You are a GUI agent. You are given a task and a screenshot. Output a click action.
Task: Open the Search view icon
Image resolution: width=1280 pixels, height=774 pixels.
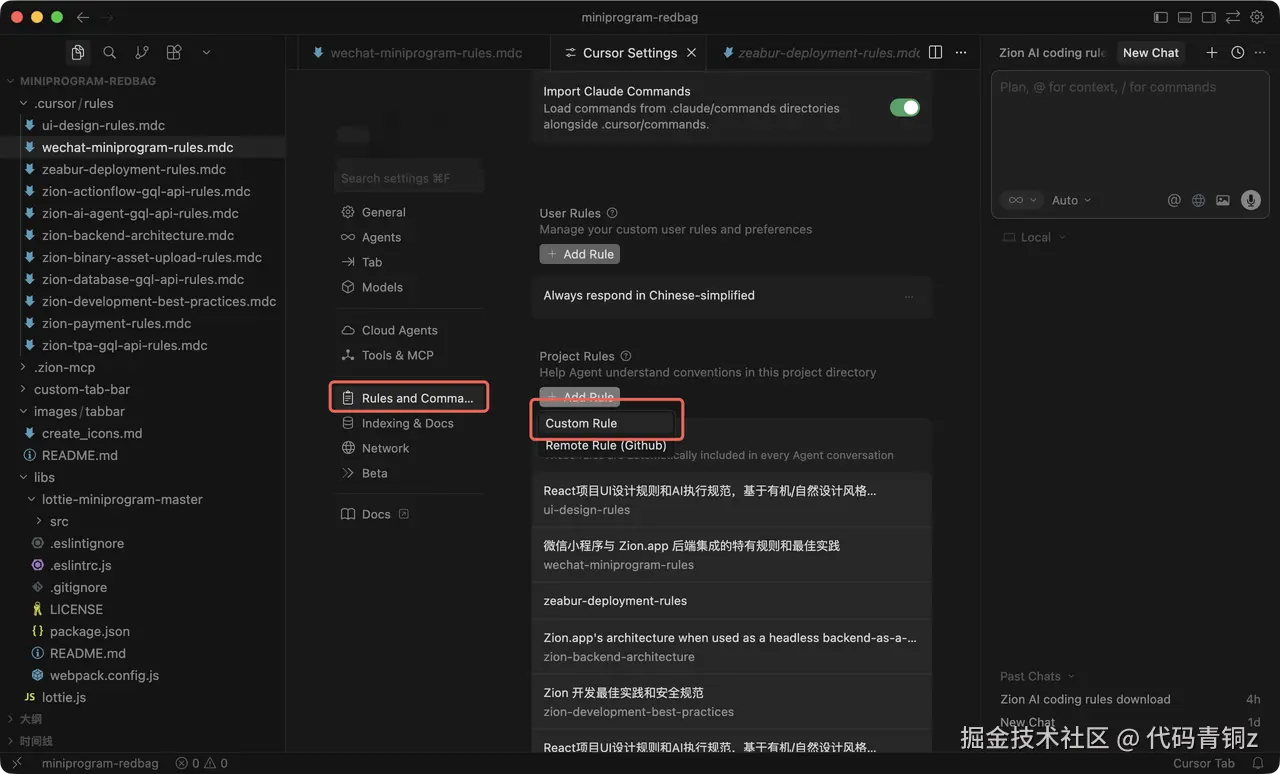(110, 53)
